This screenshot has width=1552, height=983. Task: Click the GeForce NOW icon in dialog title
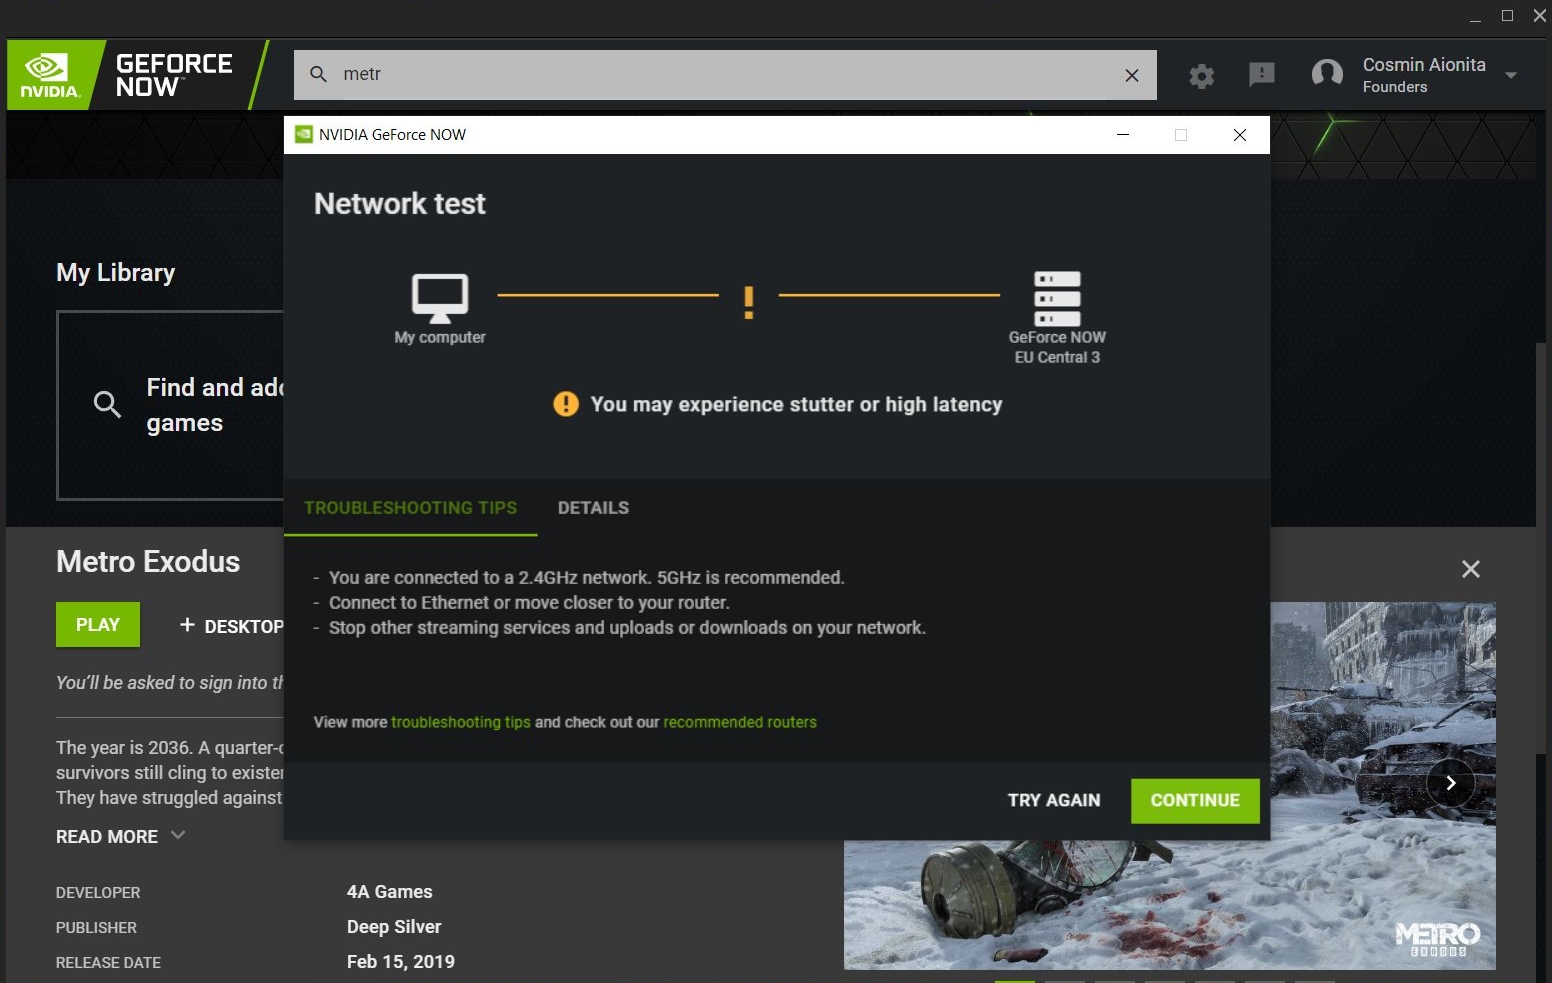[304, 135]
